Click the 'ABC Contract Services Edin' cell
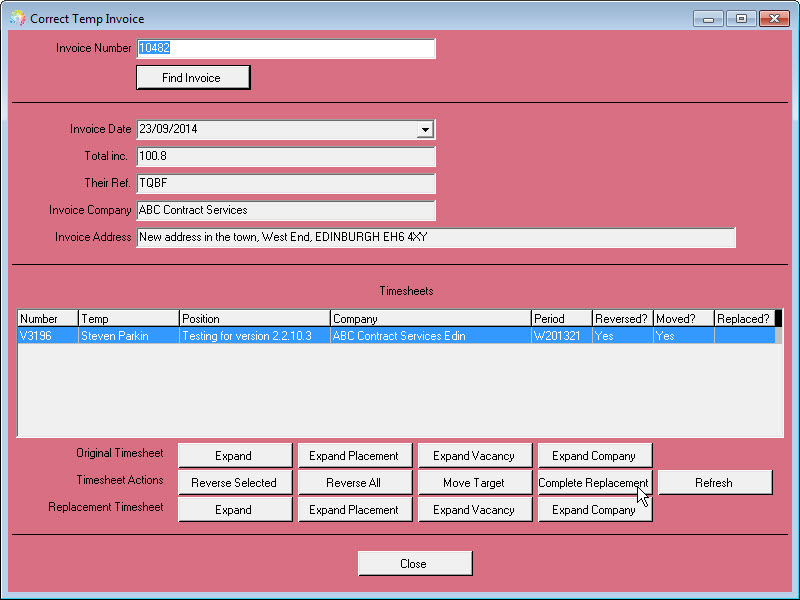Image resolution: width=800 pixels, height=600 pixels. pos(431,336)
